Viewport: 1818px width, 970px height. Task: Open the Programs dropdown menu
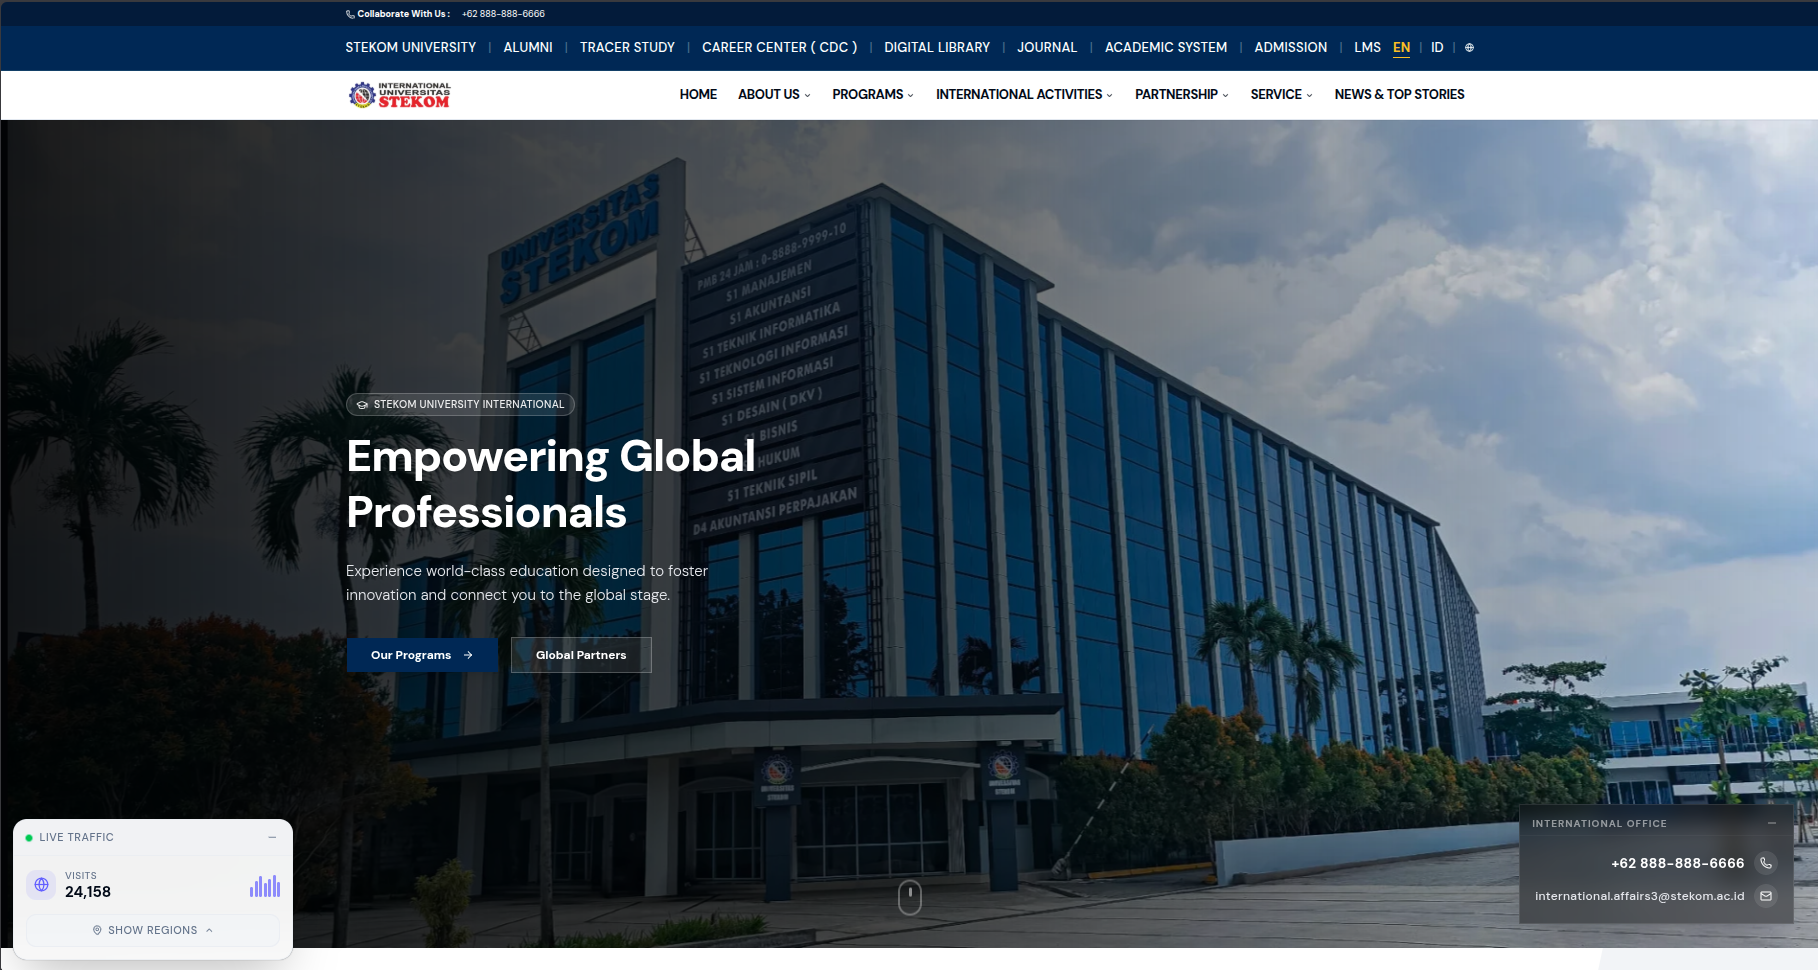tap(873, 94)
